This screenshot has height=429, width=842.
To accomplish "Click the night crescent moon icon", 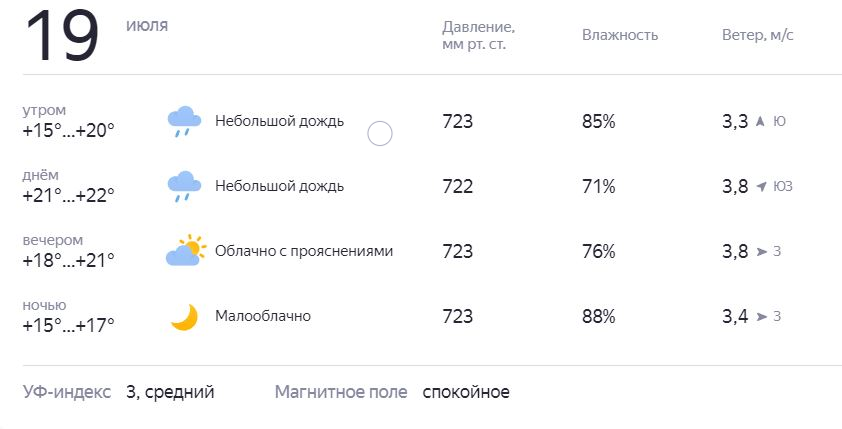I will point(184,317).
